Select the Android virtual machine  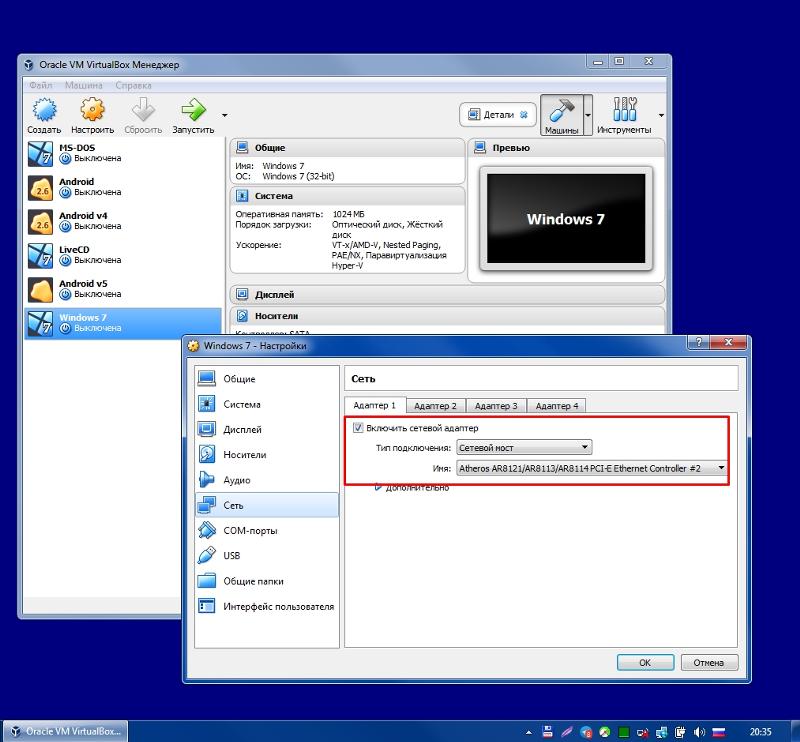click(x=123, y=187)
